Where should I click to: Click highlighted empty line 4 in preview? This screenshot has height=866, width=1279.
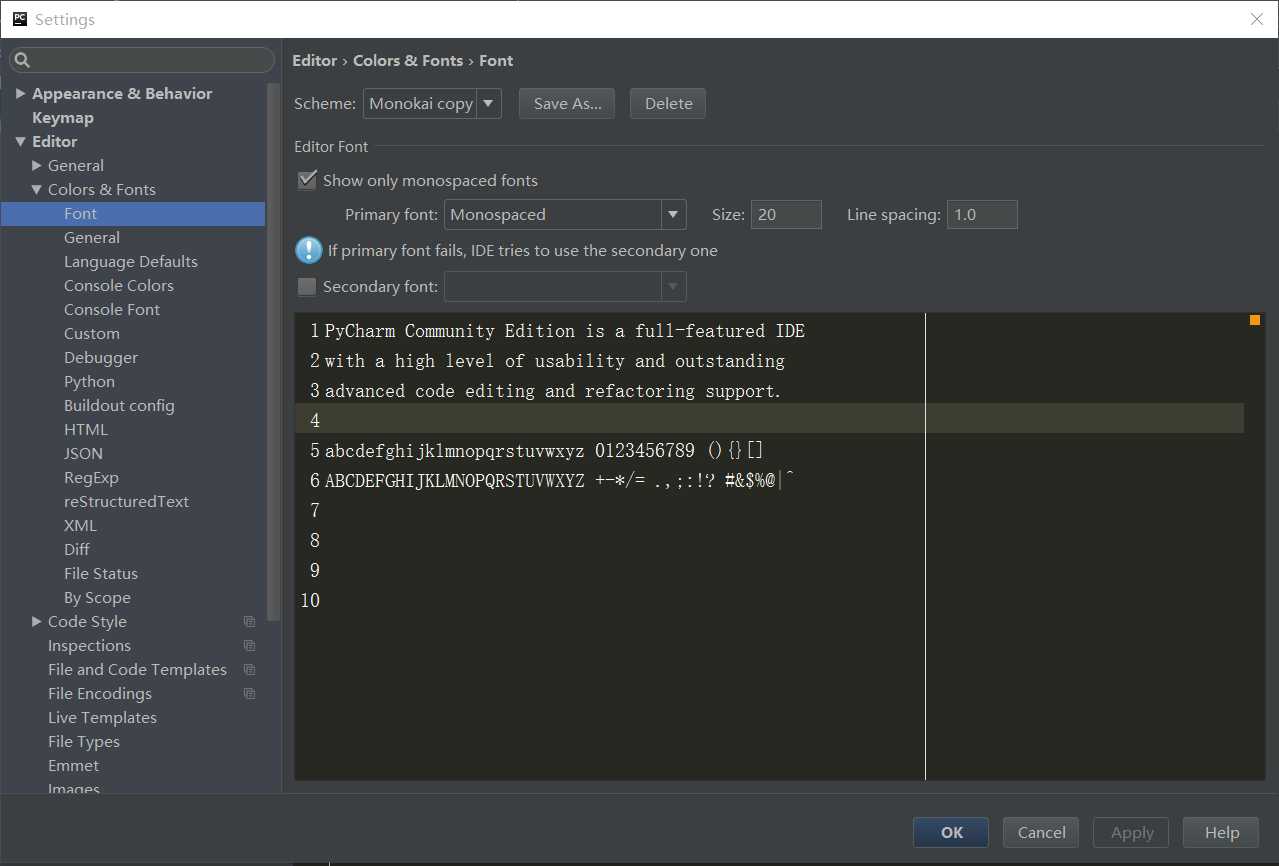pyautogui.click(x=770, y=419)
